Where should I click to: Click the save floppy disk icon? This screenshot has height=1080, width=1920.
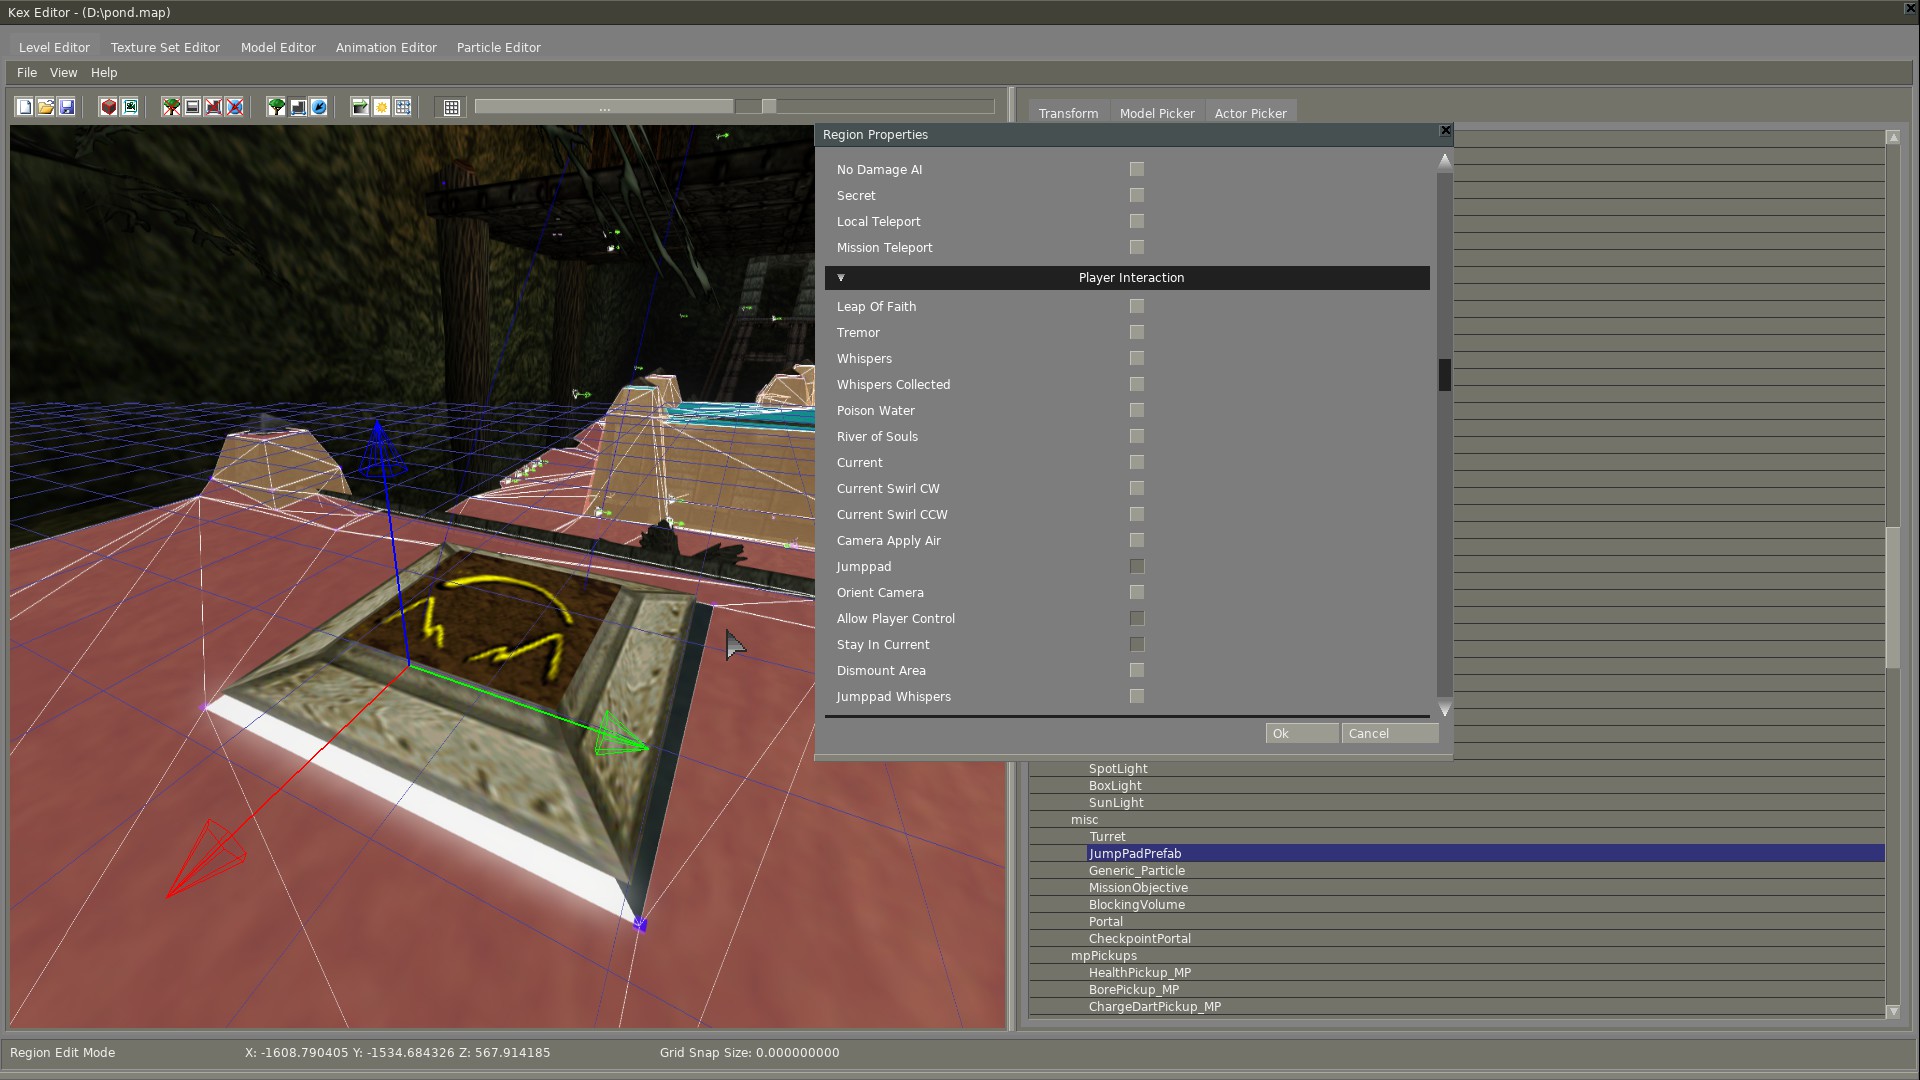[67, 107]
